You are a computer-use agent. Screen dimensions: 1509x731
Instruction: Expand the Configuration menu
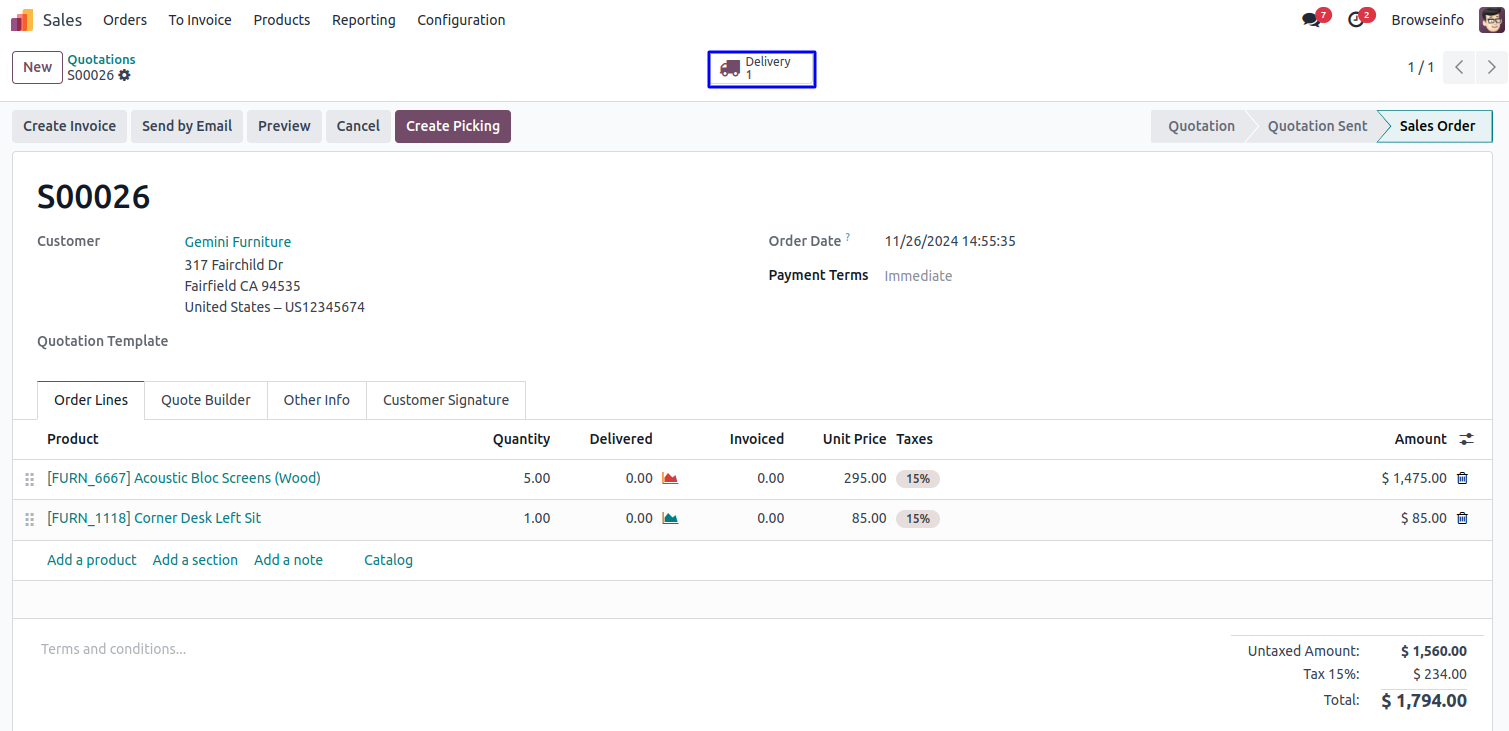point(461,20)
